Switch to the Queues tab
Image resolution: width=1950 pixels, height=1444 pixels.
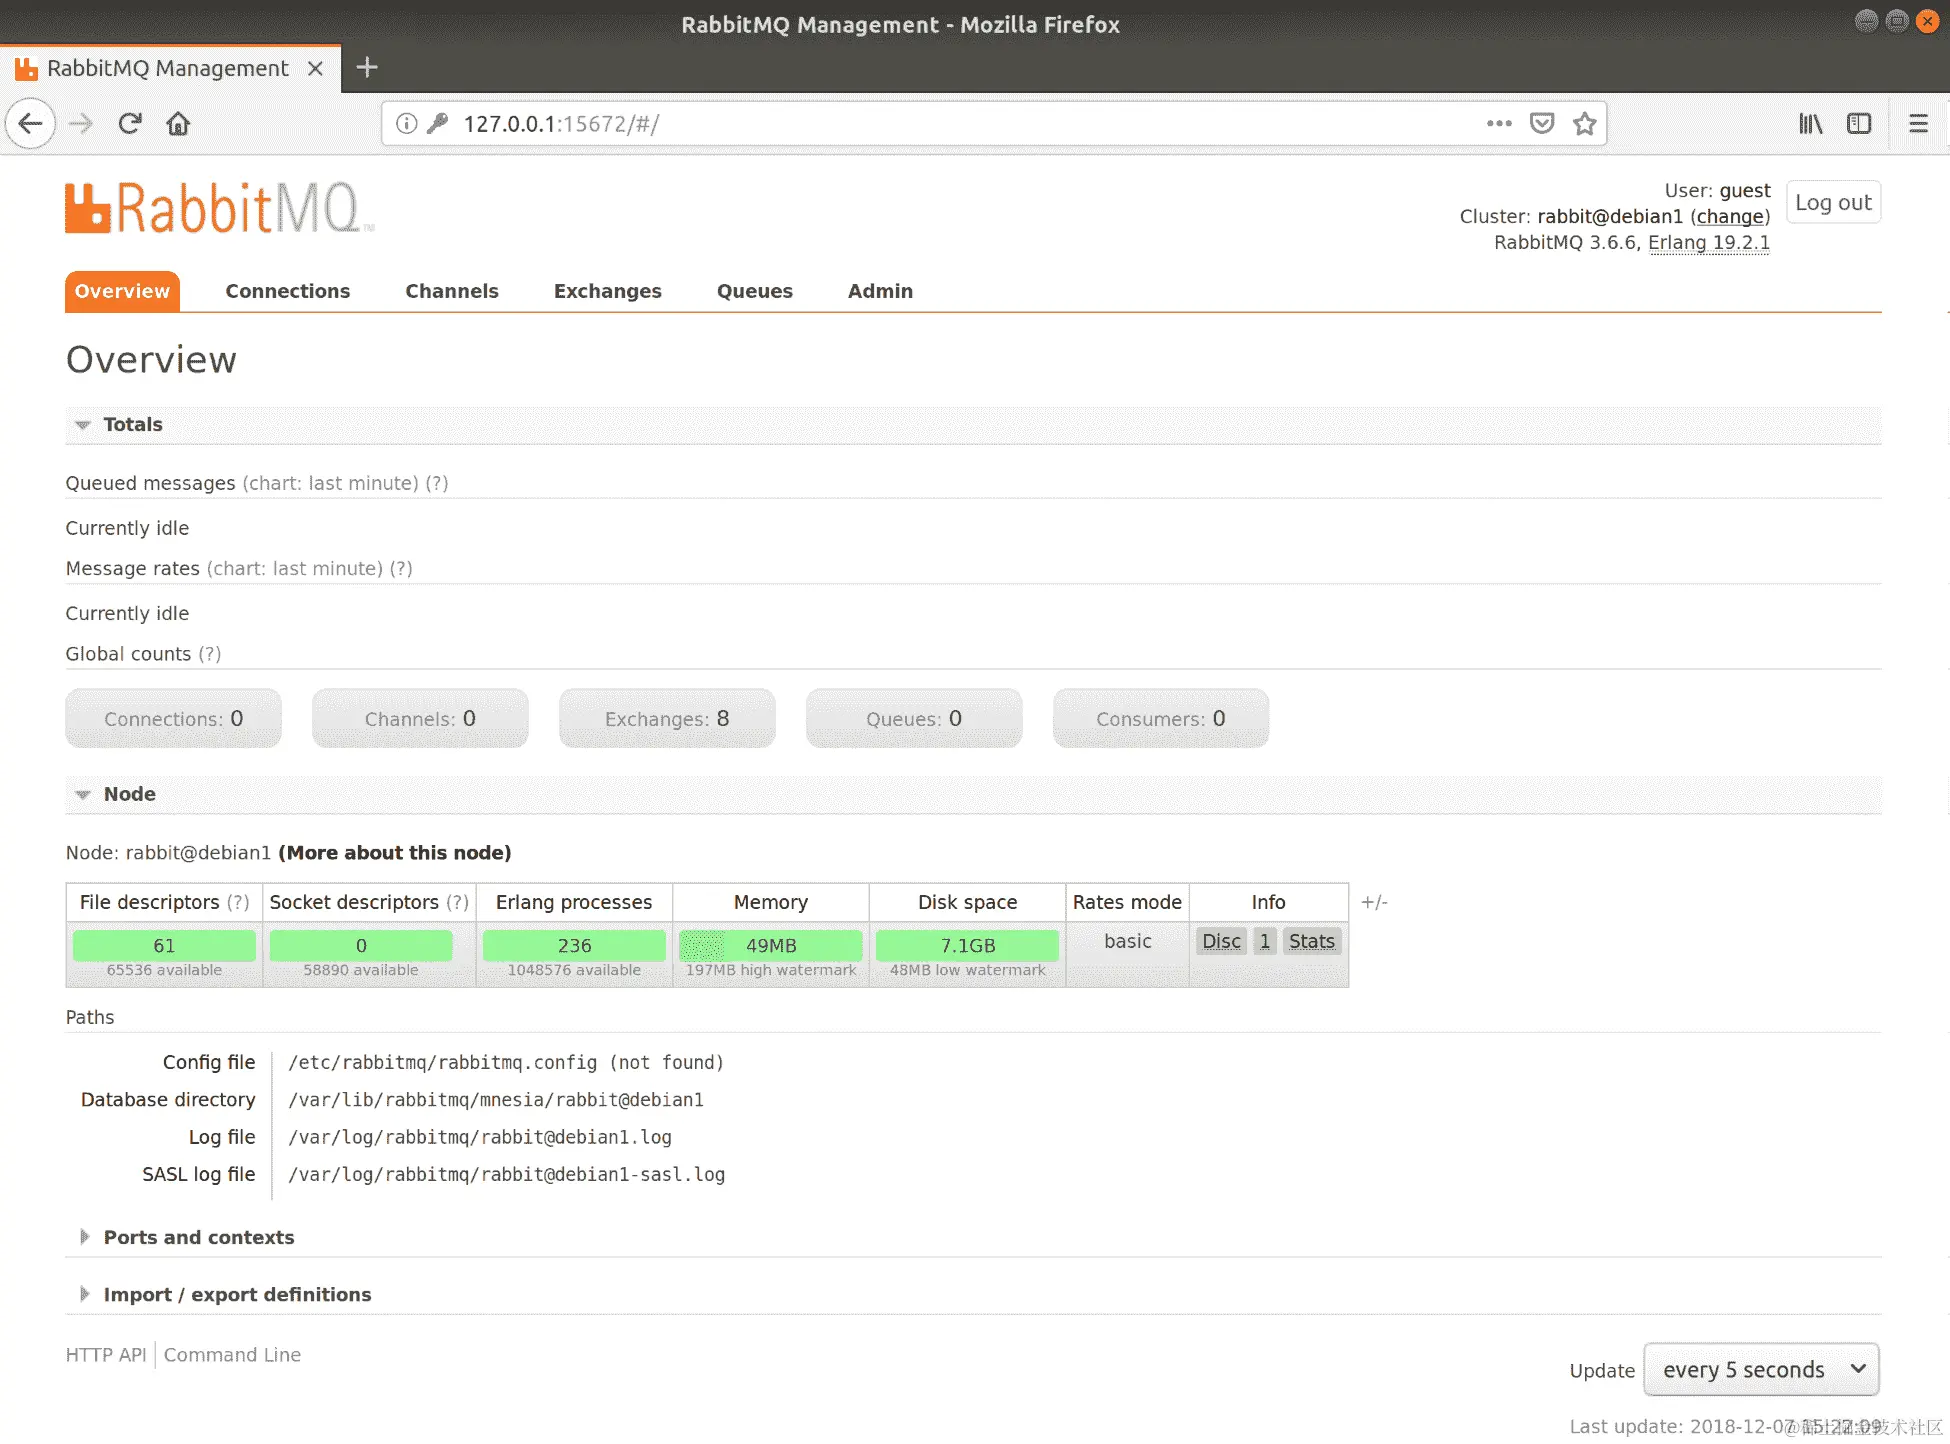[x=754, y=292]
